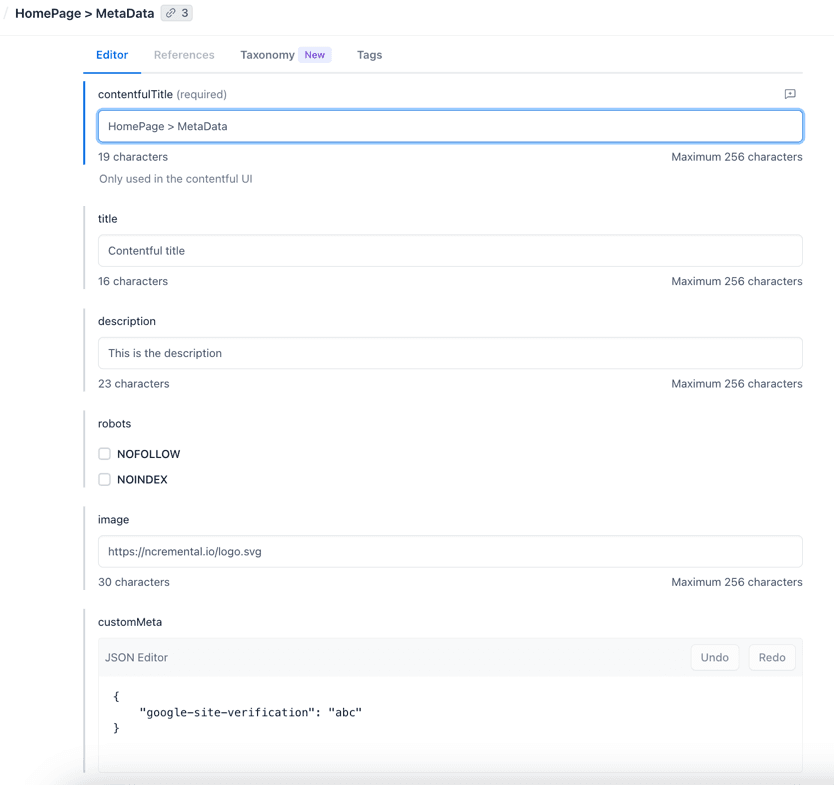Click the New badge next to Taxonomy

point(315,55)
